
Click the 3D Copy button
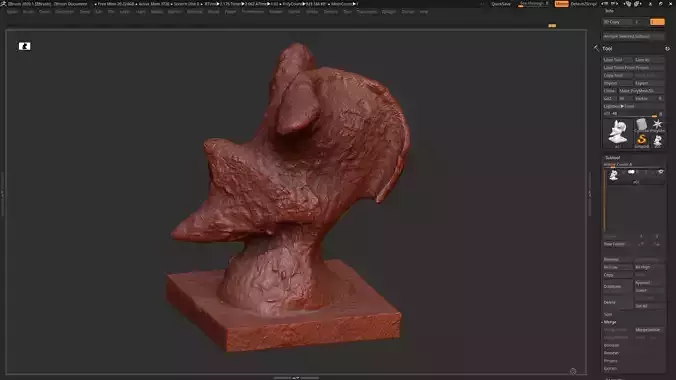pyautogui.click(x=617, y=22)
